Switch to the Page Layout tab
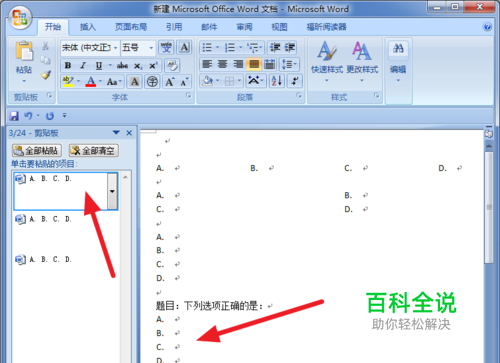Viewport: 500px width, 363px height. coord(131,27)
